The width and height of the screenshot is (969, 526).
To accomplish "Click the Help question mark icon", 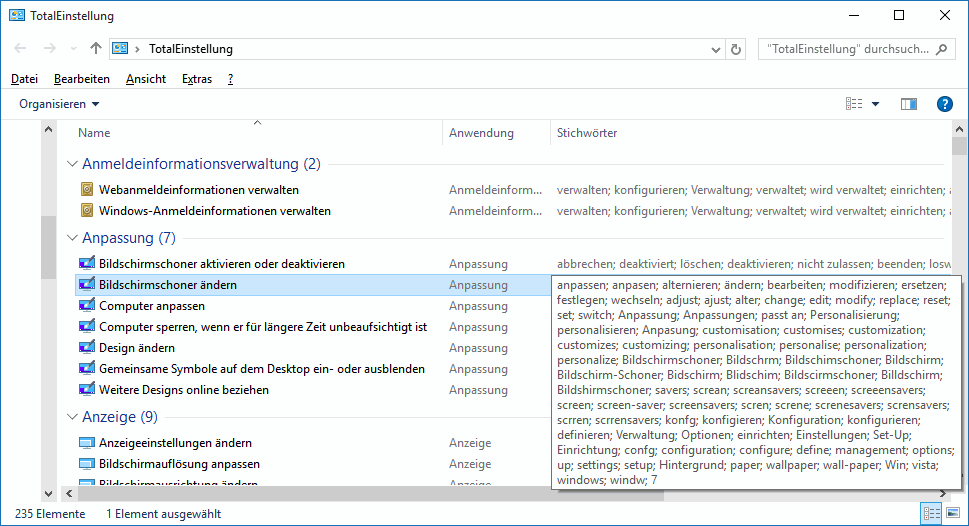I will pos(944,104).
